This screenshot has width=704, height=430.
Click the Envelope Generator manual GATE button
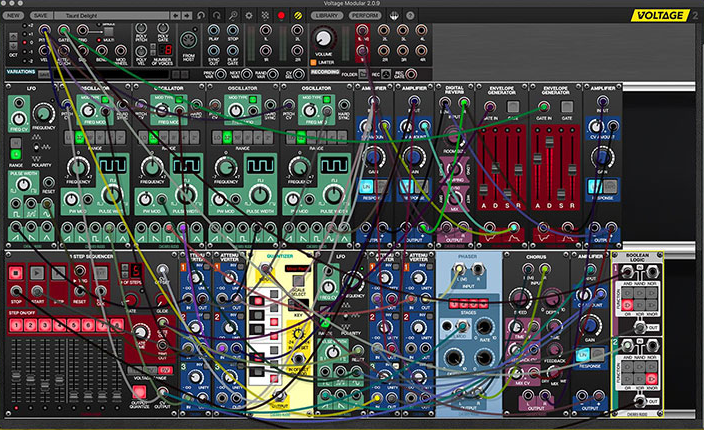tap(513, 107)
